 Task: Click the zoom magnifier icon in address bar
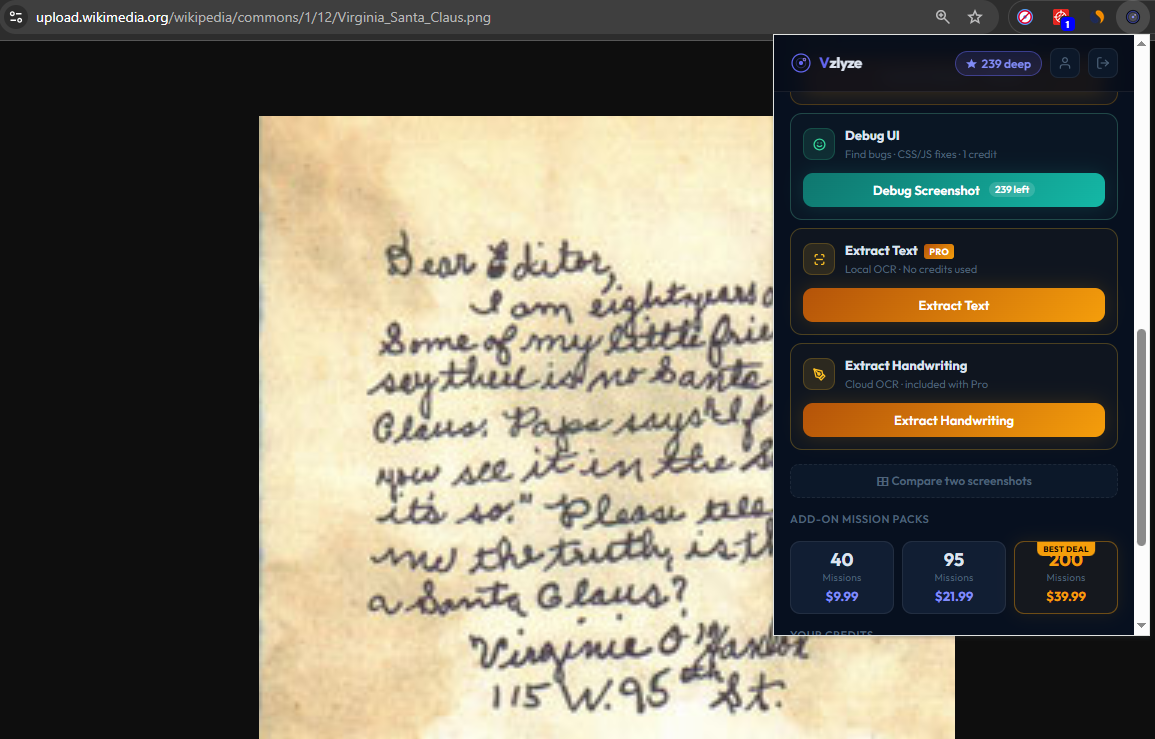click(942, 17)
